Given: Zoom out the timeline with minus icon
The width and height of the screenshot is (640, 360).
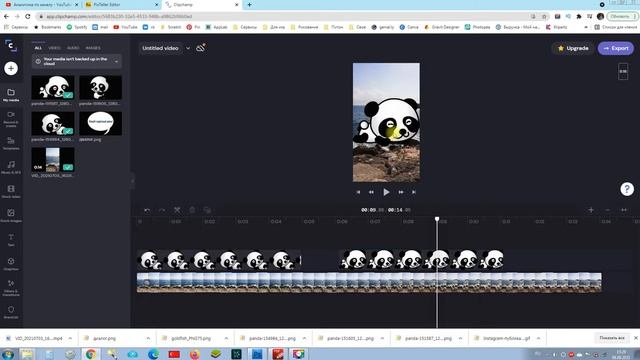Looking at the screenshot, I should tap(607, 210).
